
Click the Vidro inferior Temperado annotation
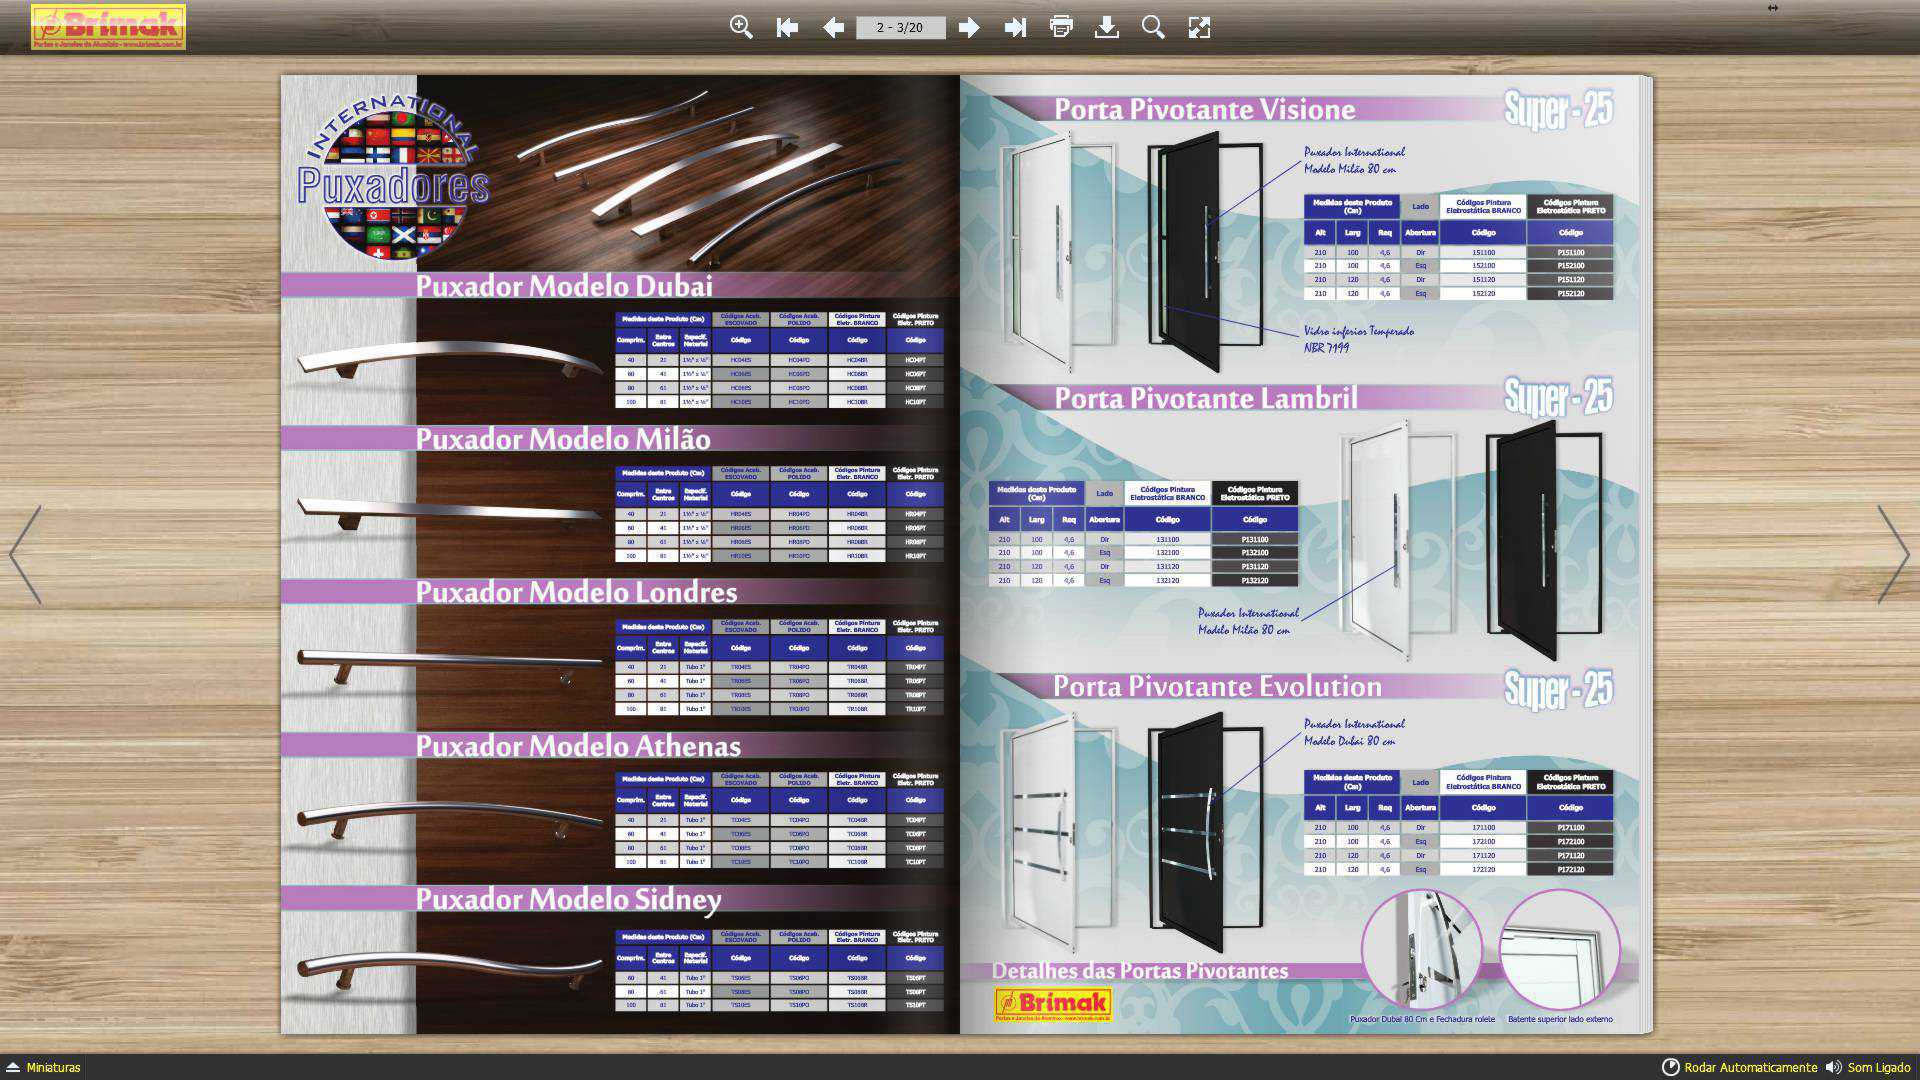(x=1358, y=339)
